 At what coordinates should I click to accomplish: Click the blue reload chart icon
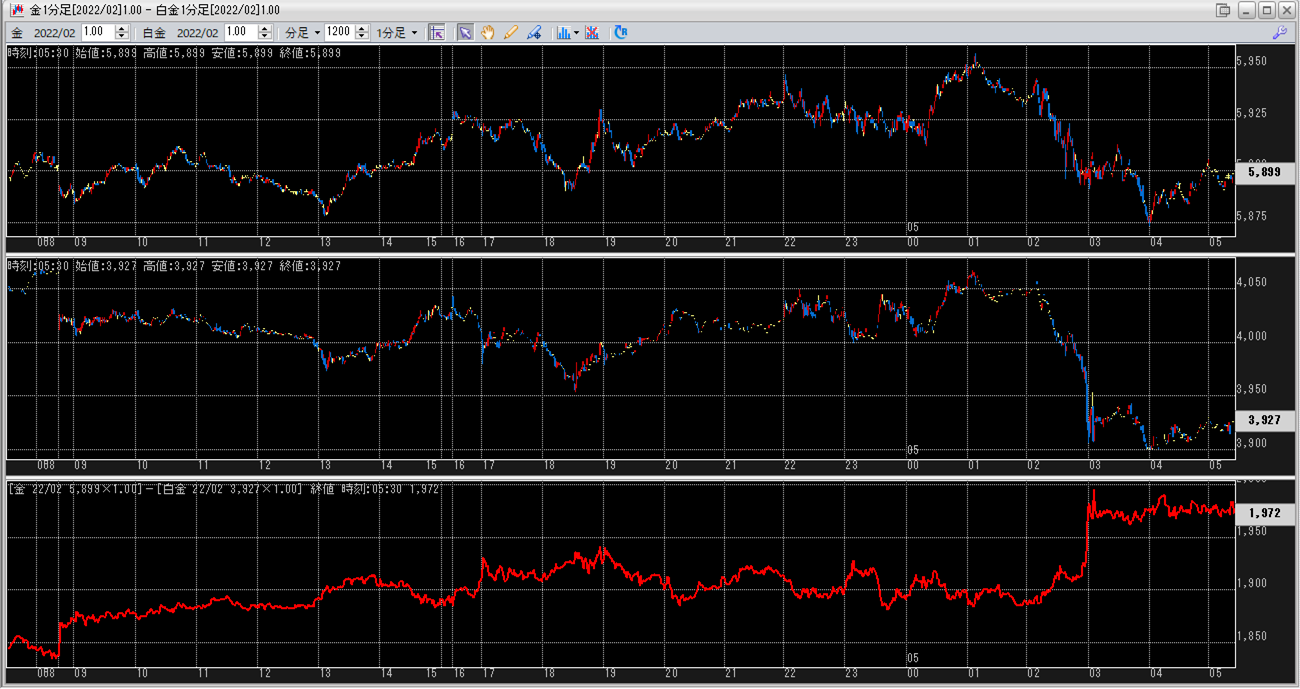tap(621, 32)
